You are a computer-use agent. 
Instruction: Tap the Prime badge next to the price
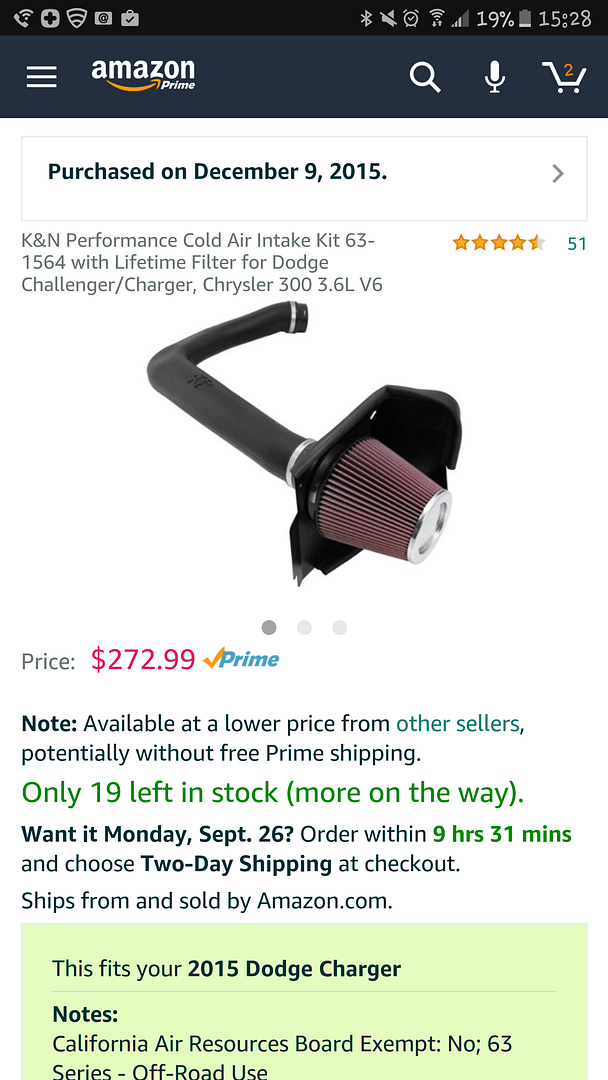(x=242, y=659)
